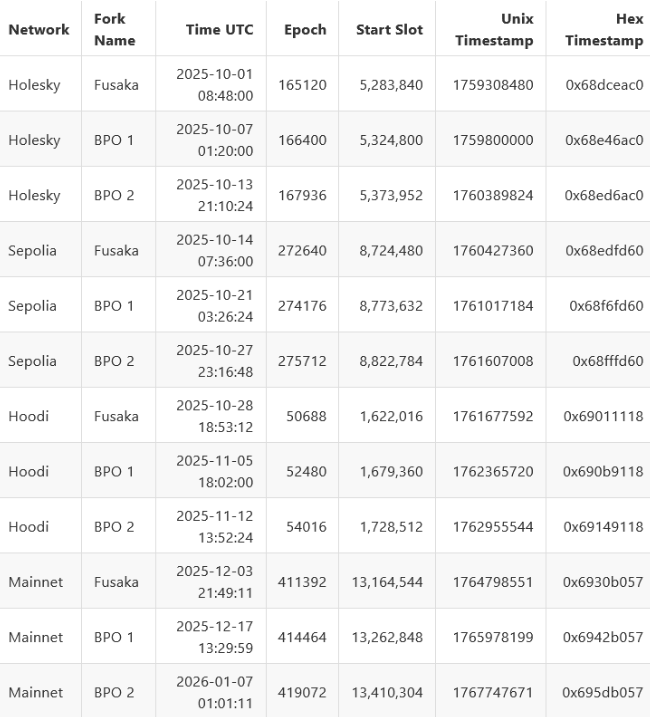
Task: Select hex value 0x695db057
Action: tap(602, 692)
